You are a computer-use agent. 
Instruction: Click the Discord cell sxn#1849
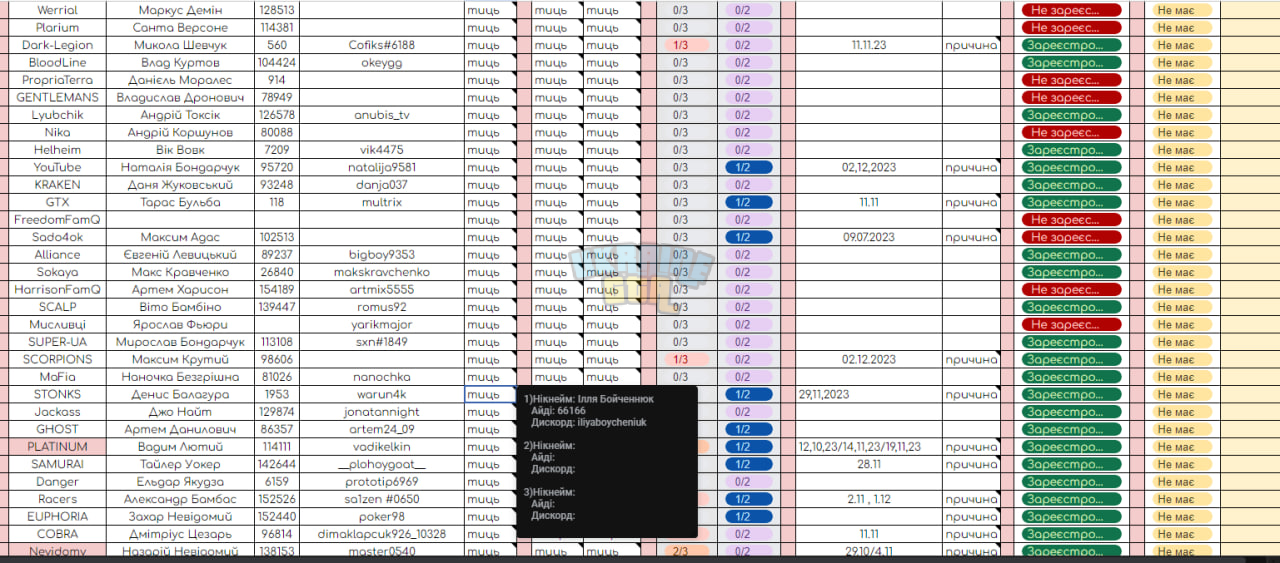click(382, 342)
